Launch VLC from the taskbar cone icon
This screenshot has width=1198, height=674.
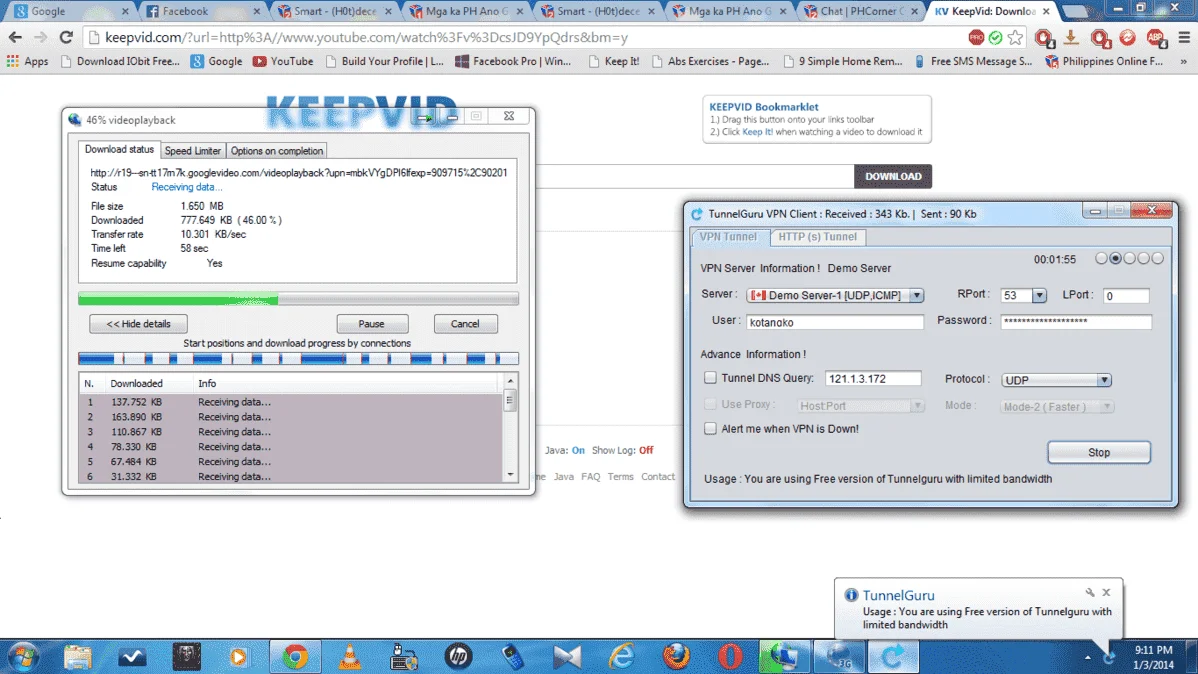click(350, 656)
